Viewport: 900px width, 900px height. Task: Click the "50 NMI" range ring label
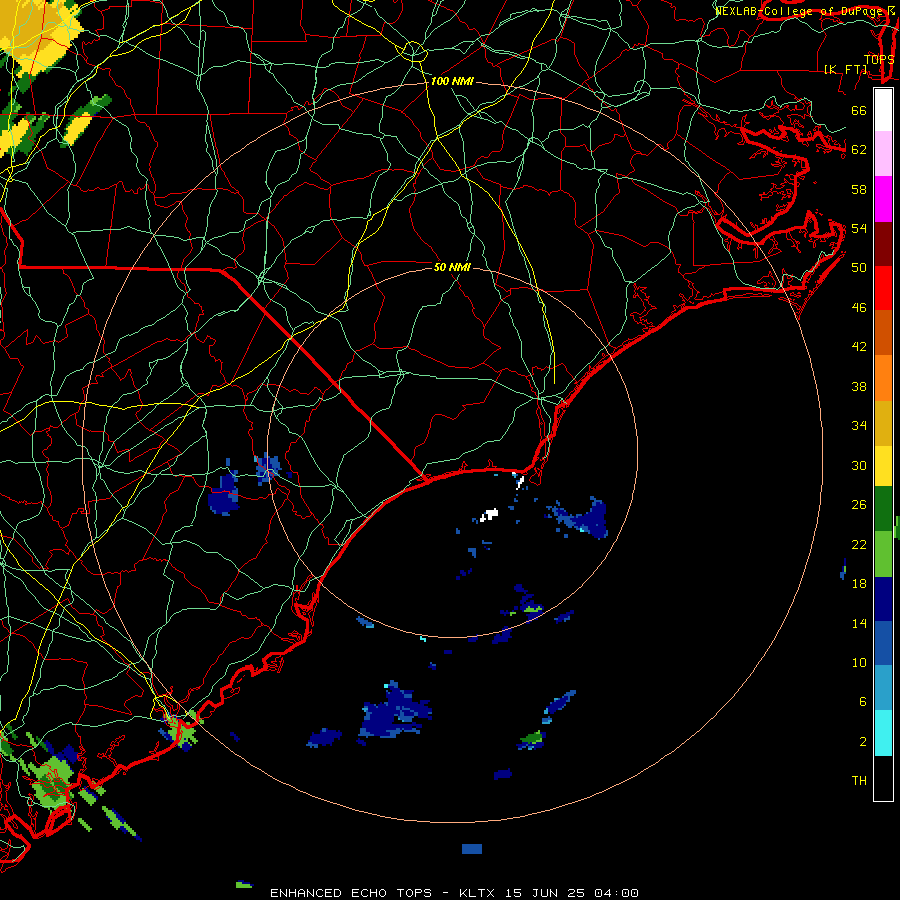452,267
